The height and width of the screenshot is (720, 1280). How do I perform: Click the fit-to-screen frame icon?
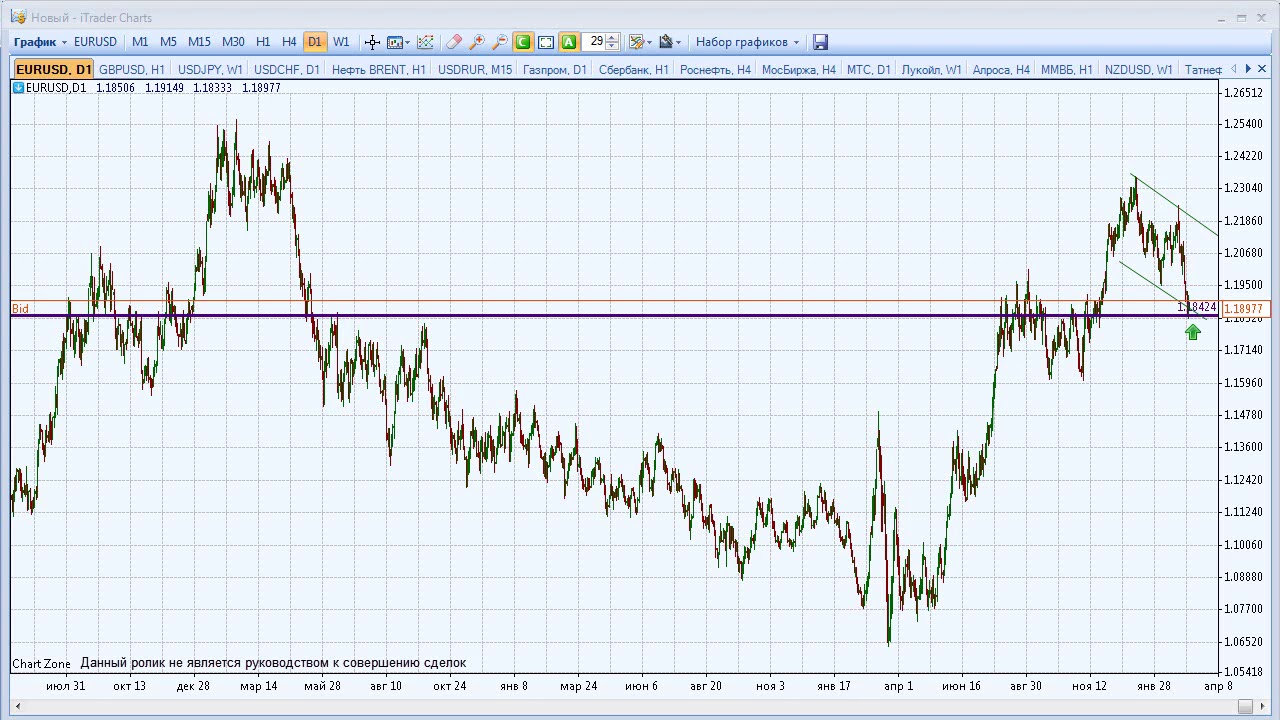click(x=546, y=42)
